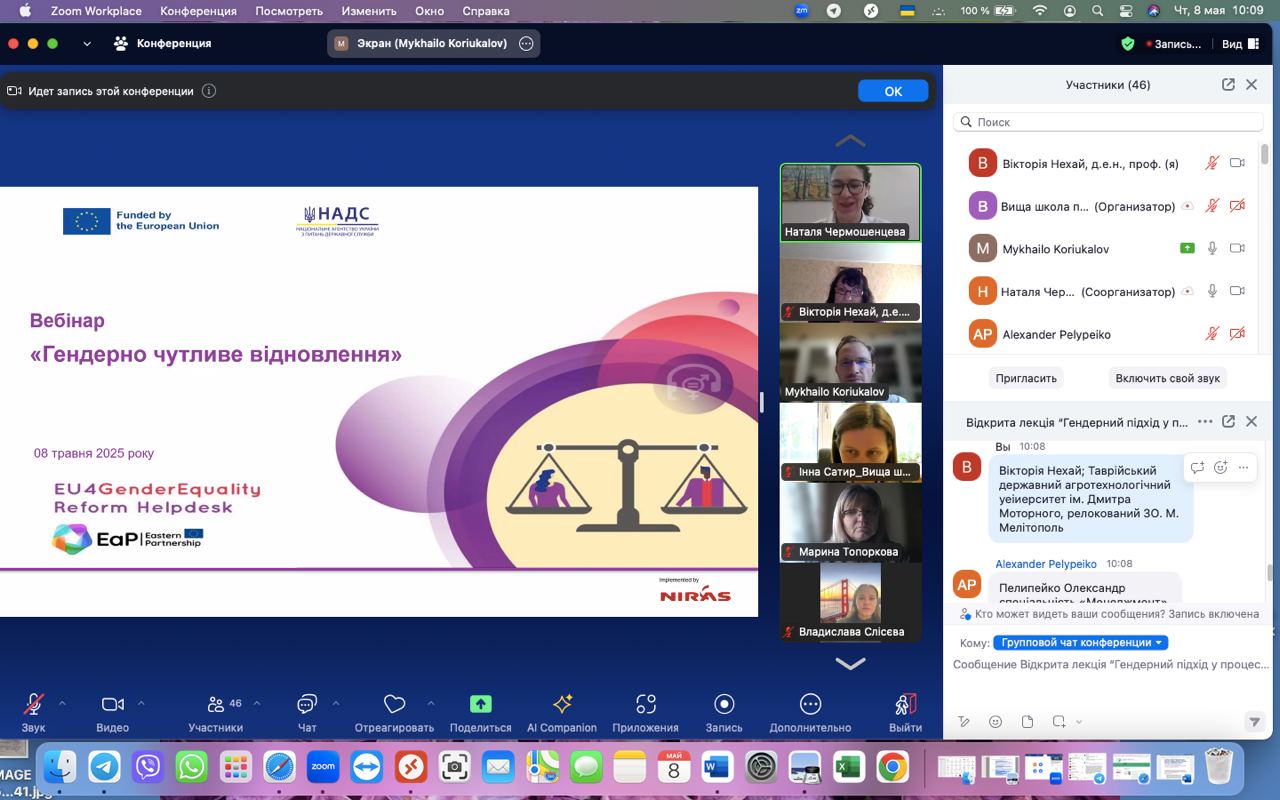Pop out the Участники participants panel
The height and width of the screenshot is (800, 1280).
1228,85
